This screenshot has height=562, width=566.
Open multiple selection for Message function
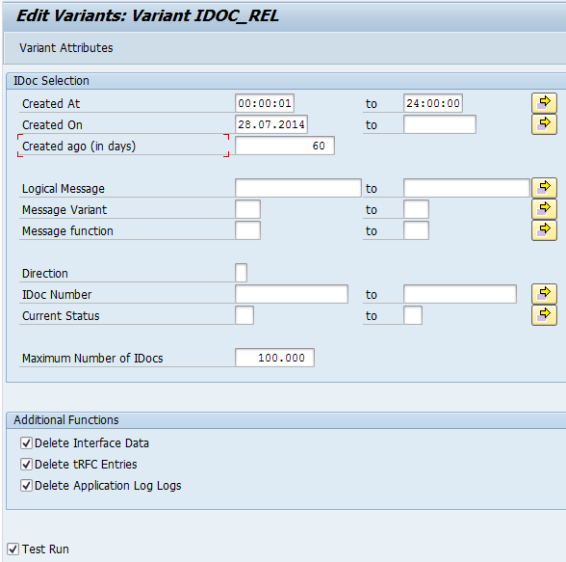click(544, 231)
